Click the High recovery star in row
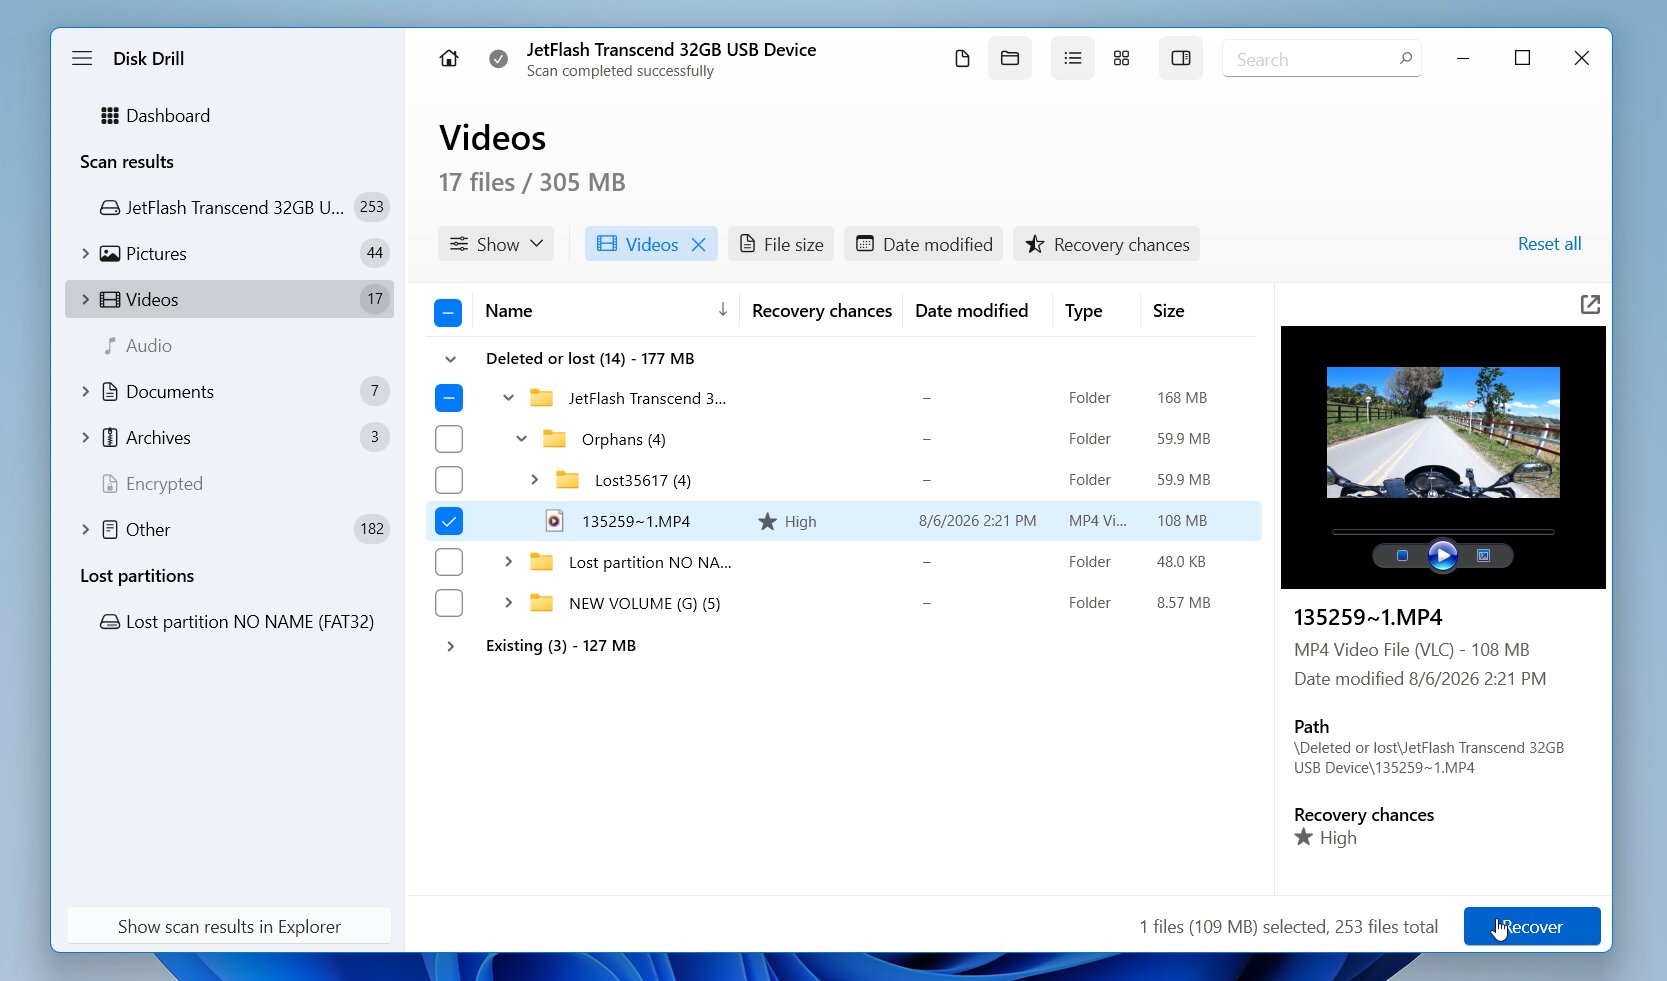Viewport: 1667px width, 981px height. tap(767, 521)
